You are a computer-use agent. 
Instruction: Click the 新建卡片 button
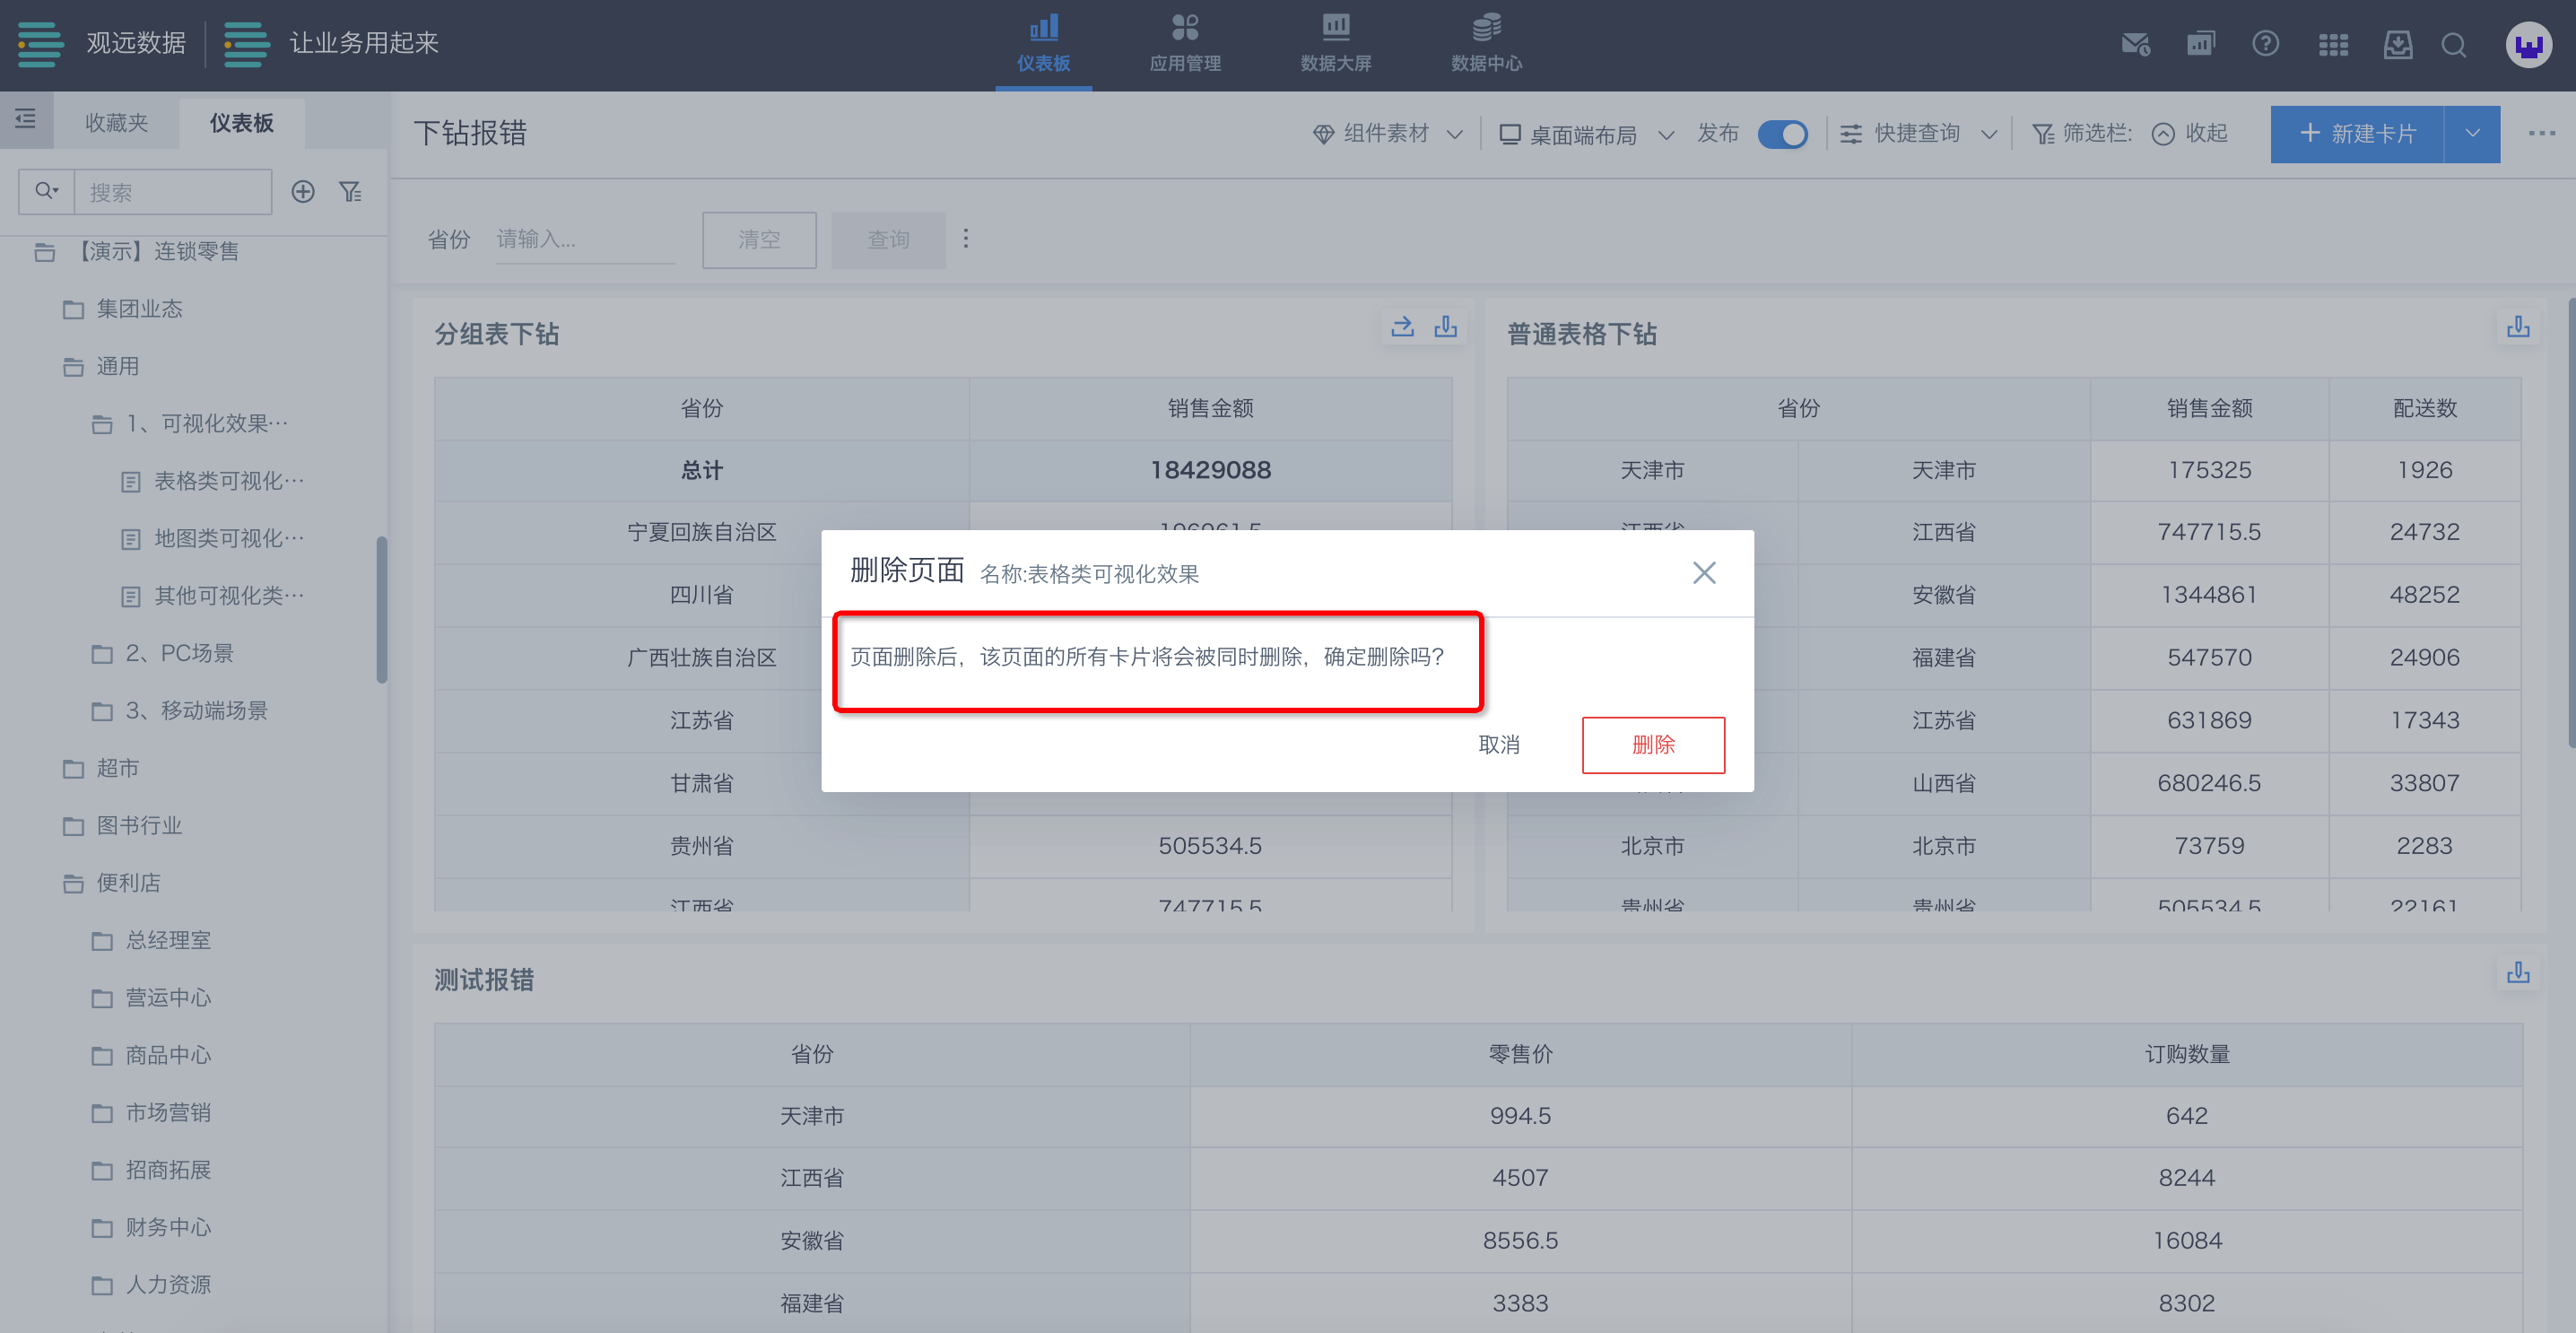tap(2357, 134)
